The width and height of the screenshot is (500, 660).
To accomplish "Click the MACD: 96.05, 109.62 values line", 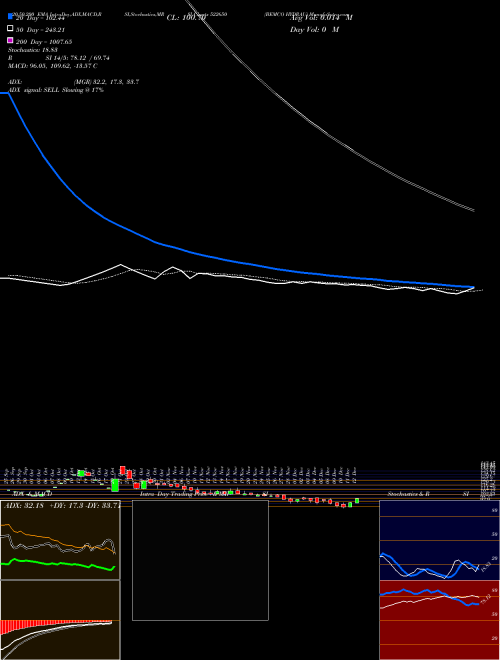I will tap(53, 66).
